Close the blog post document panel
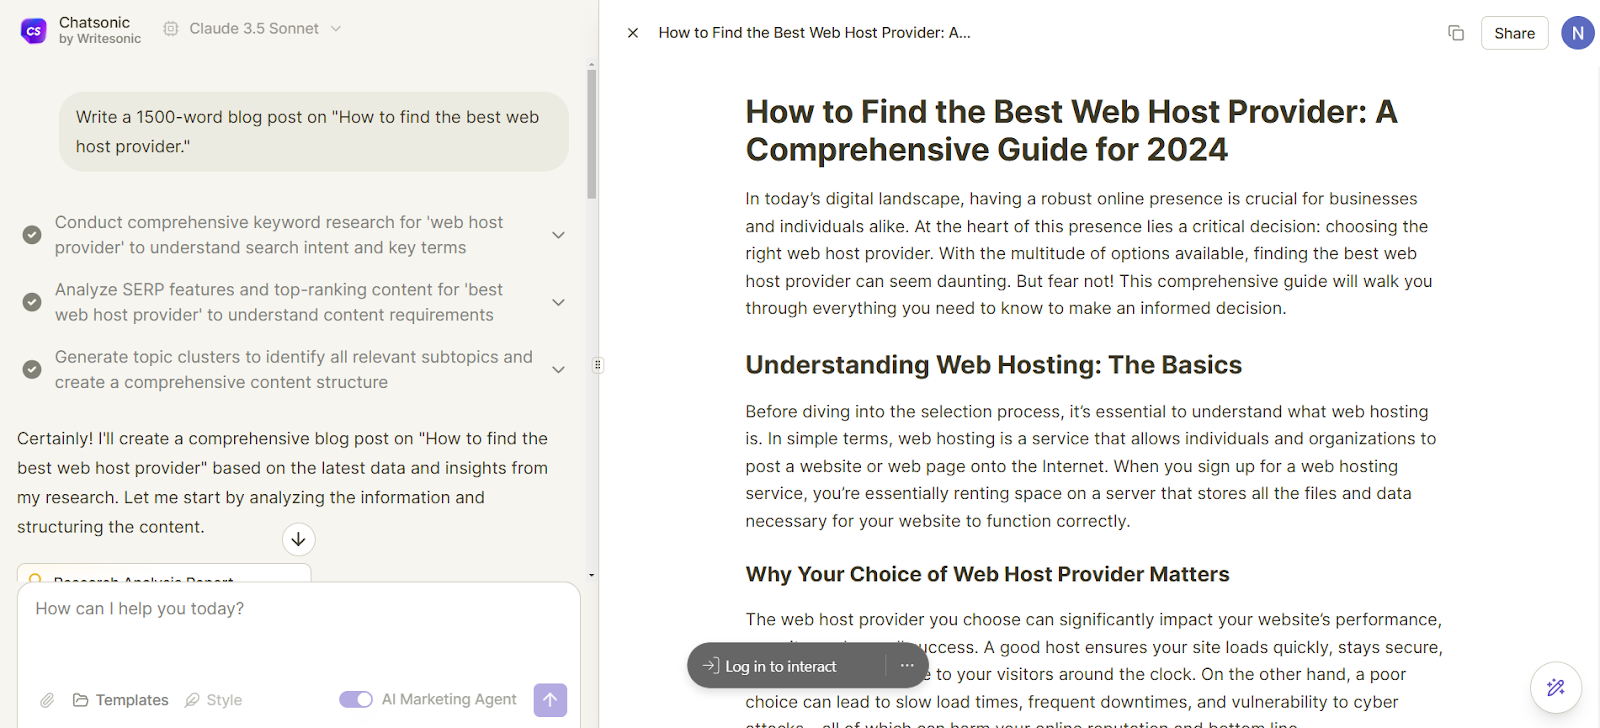Screen dimensions: 1600x728 (x=633, y=33)
